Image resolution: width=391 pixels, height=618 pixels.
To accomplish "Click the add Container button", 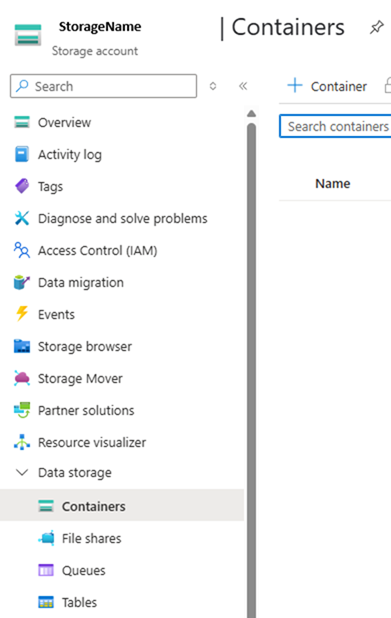I will point(327,86).
